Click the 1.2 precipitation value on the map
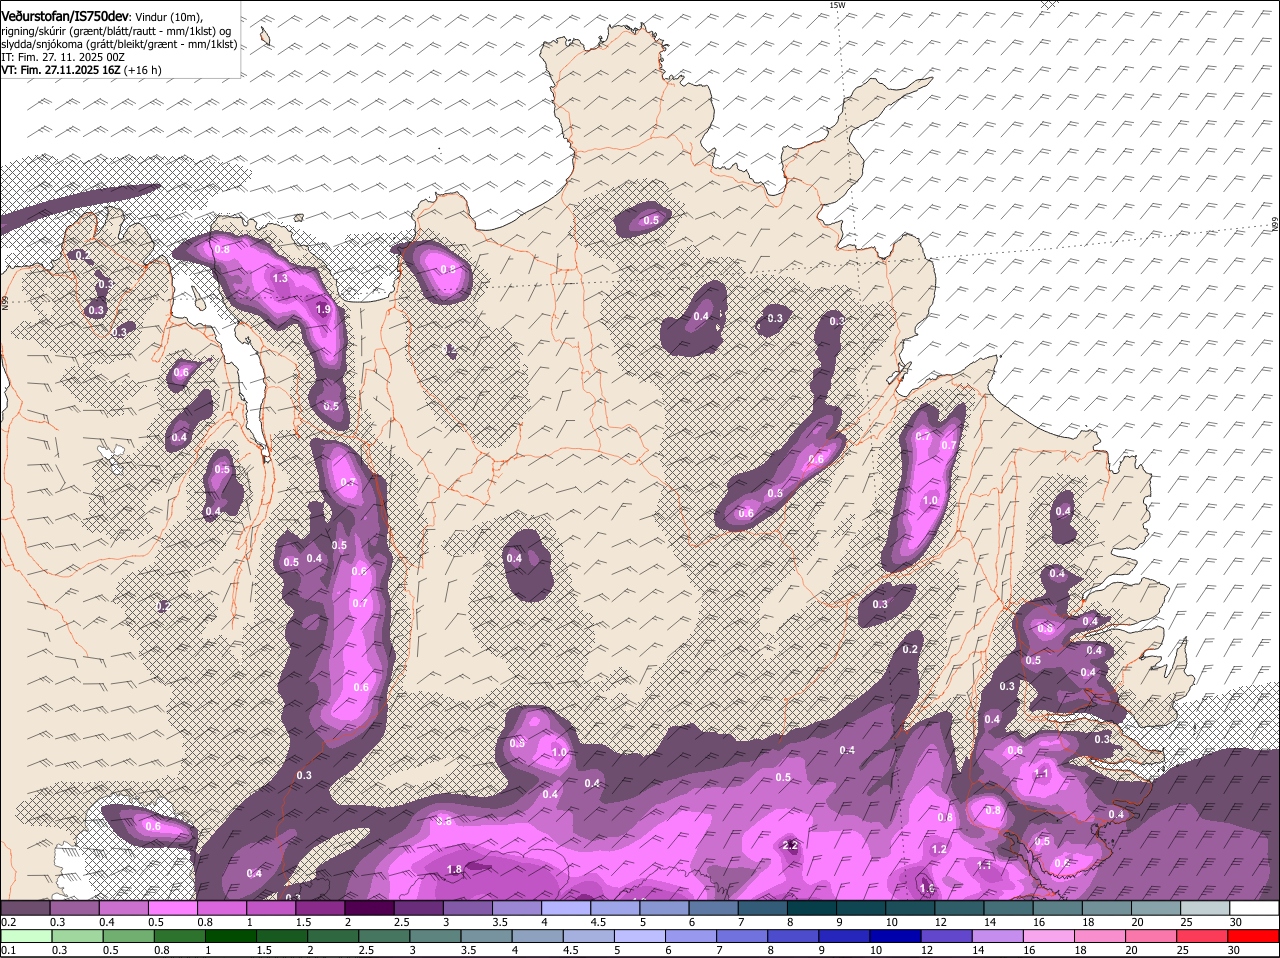Screen dimensions: 1280x958 (938, 849)
